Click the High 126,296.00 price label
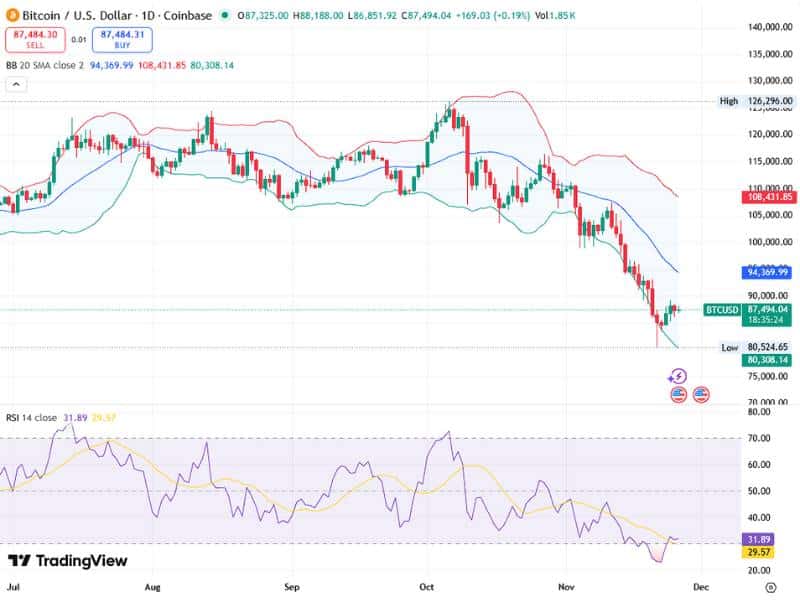This screenshot has width=800, height=600. [755, 101]
